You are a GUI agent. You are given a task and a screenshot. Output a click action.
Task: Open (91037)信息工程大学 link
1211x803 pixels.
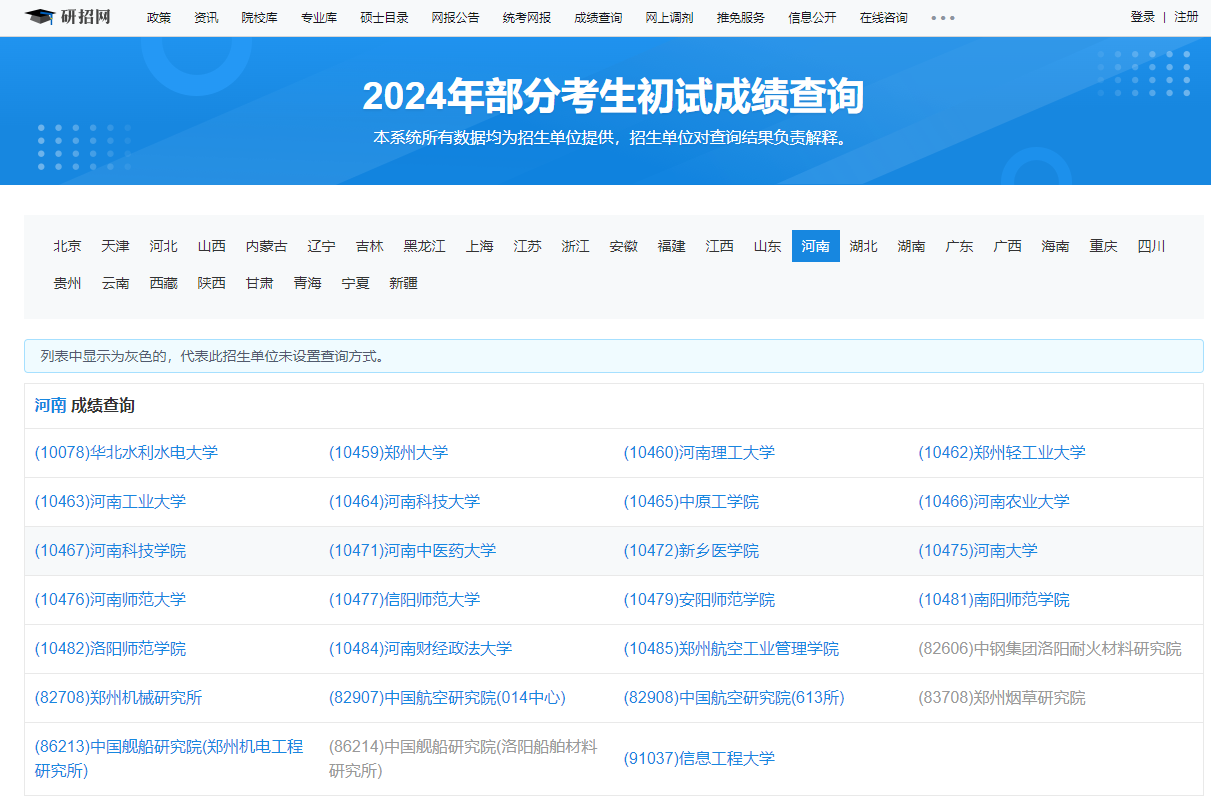pos(699,758)
